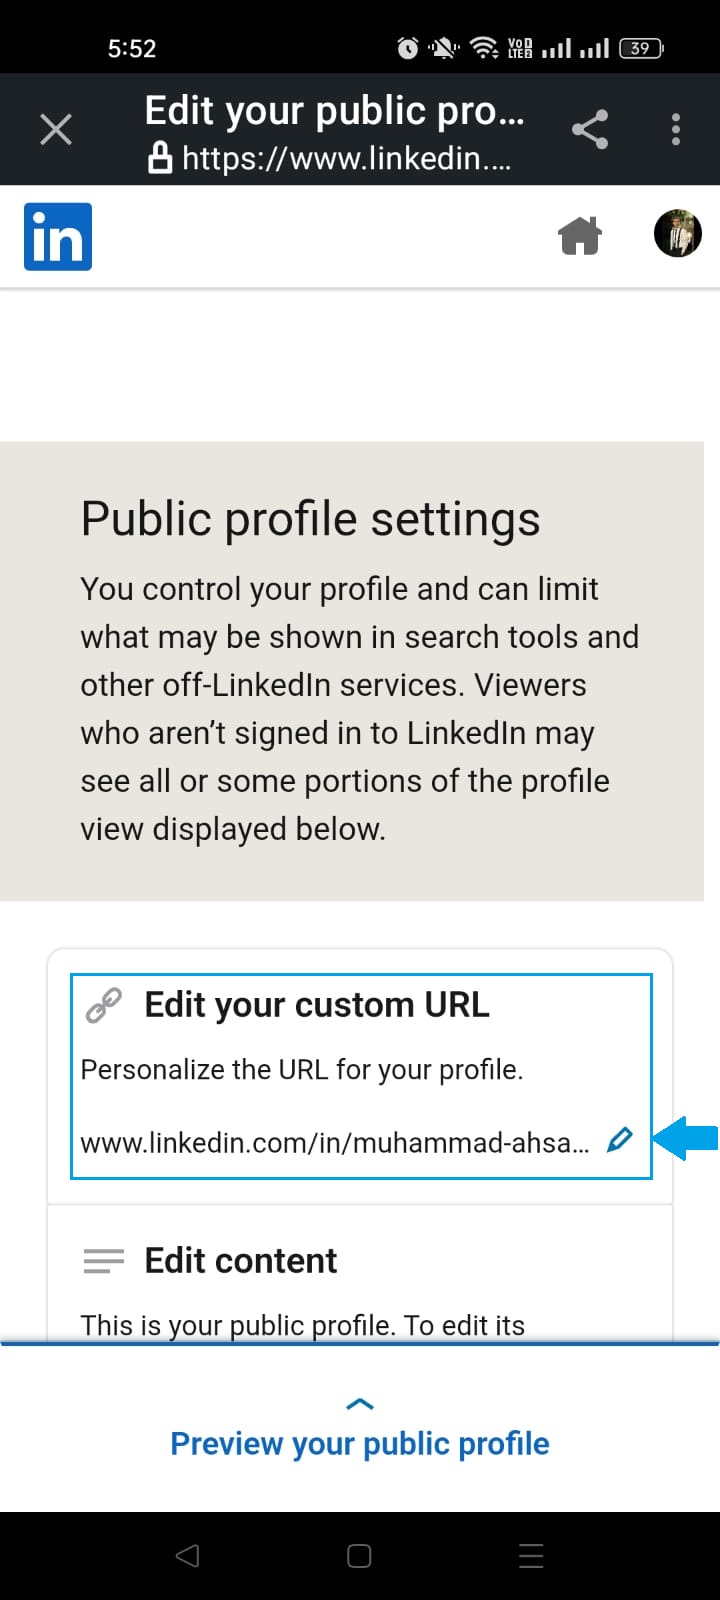Collapse the preview panel using the chevron
Viewport: 720px width, 1600px height.
[359, 1404]
